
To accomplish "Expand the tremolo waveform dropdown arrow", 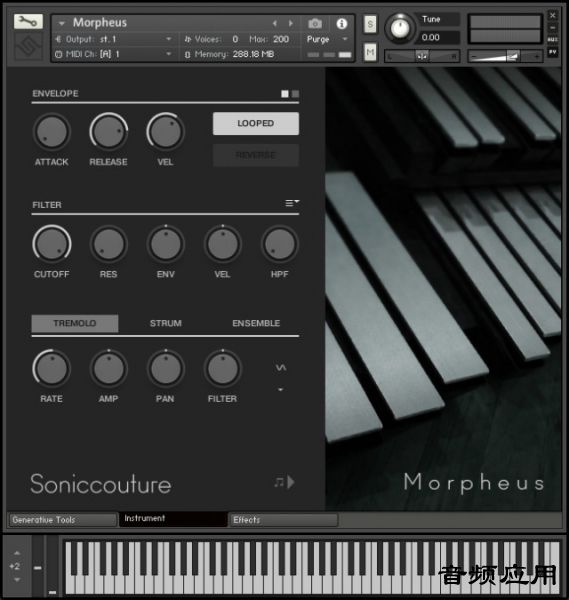I will point(280,390).
